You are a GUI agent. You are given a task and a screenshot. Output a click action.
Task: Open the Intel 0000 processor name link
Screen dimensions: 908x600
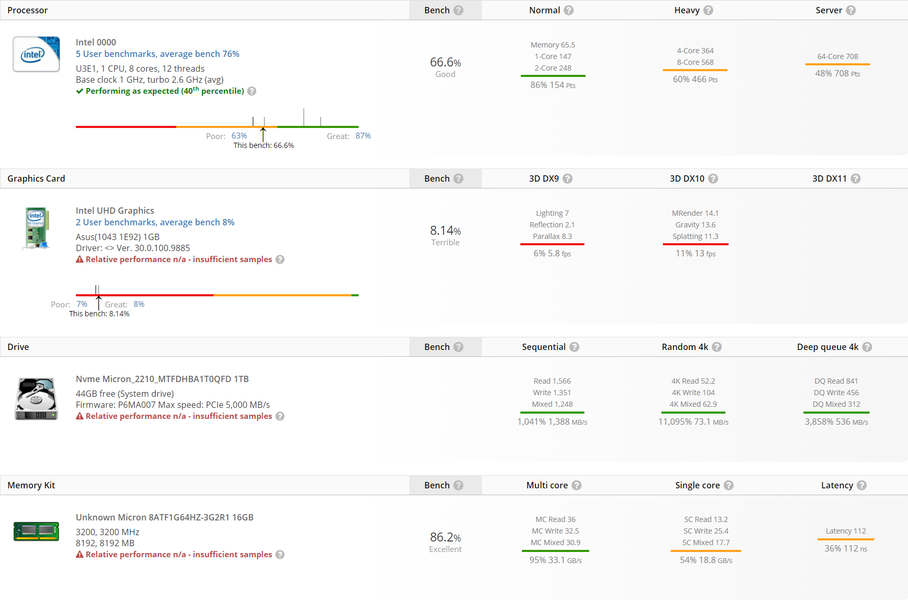pyautogui.click(x=97, y=42)
